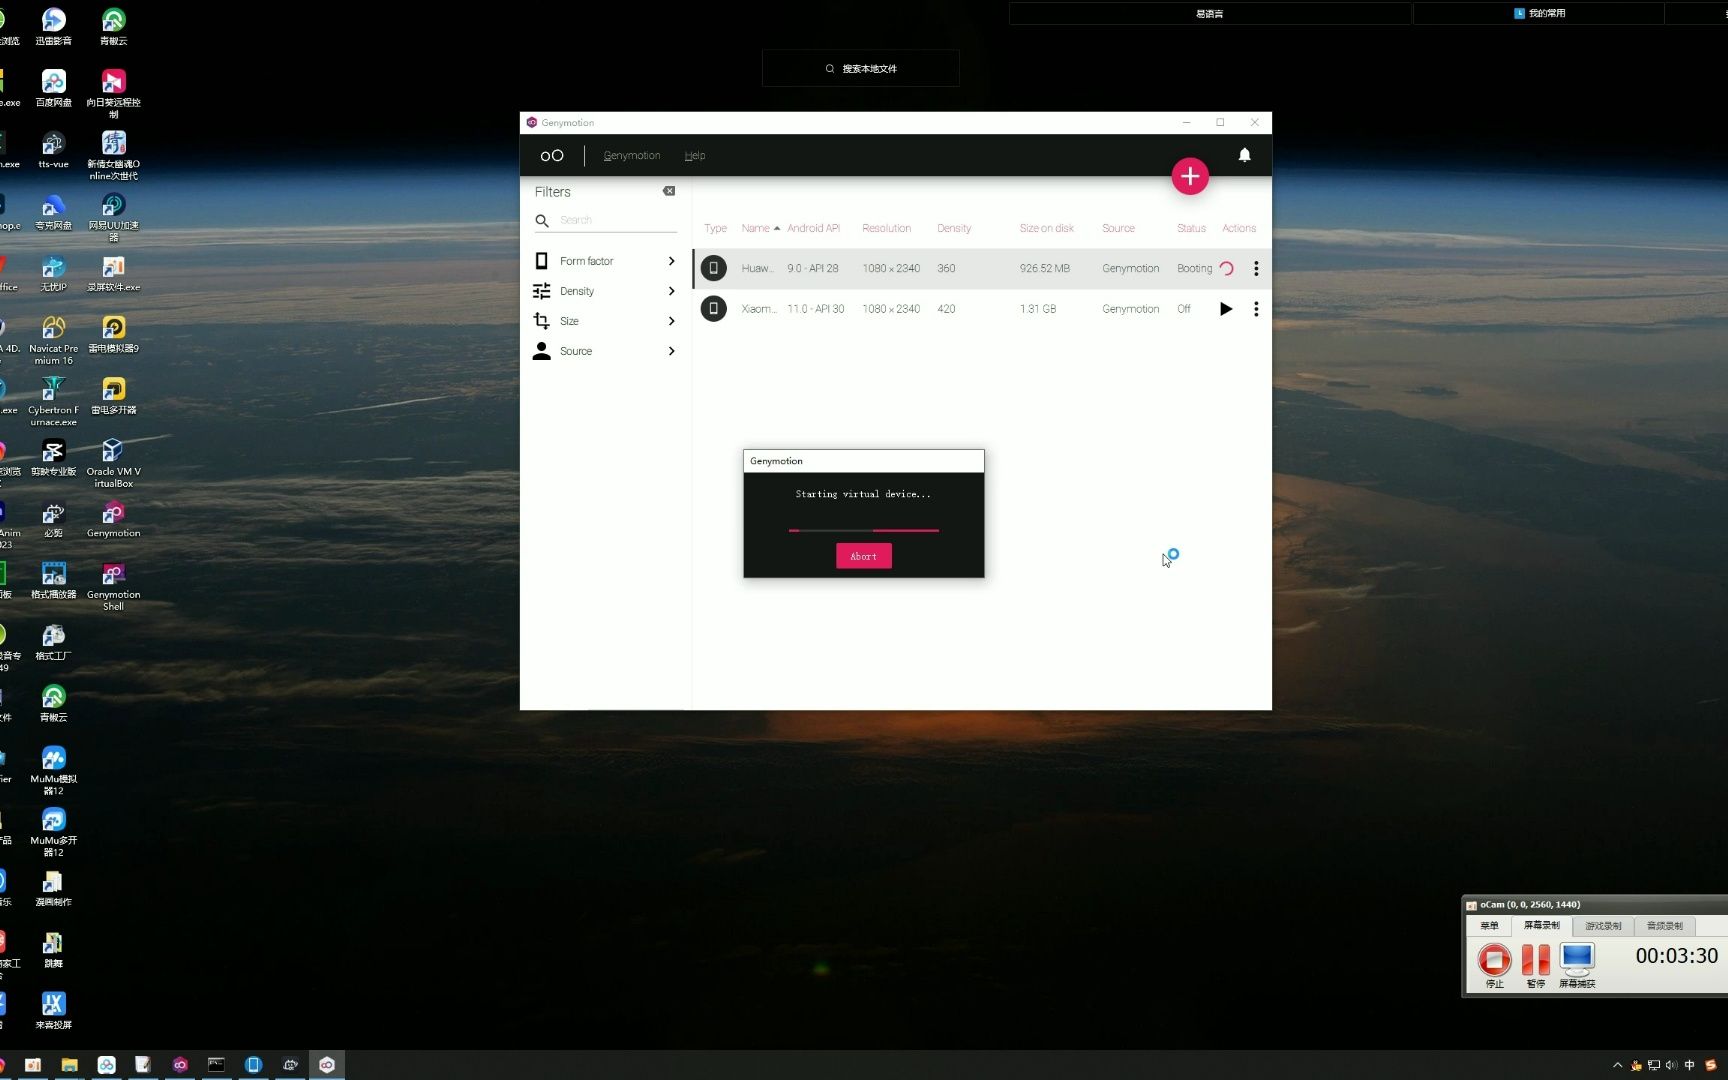This screenshot has width=1728, height=1080.
Task: Open 格式工厂 desktop shortcut
Action: coord(53,643)
